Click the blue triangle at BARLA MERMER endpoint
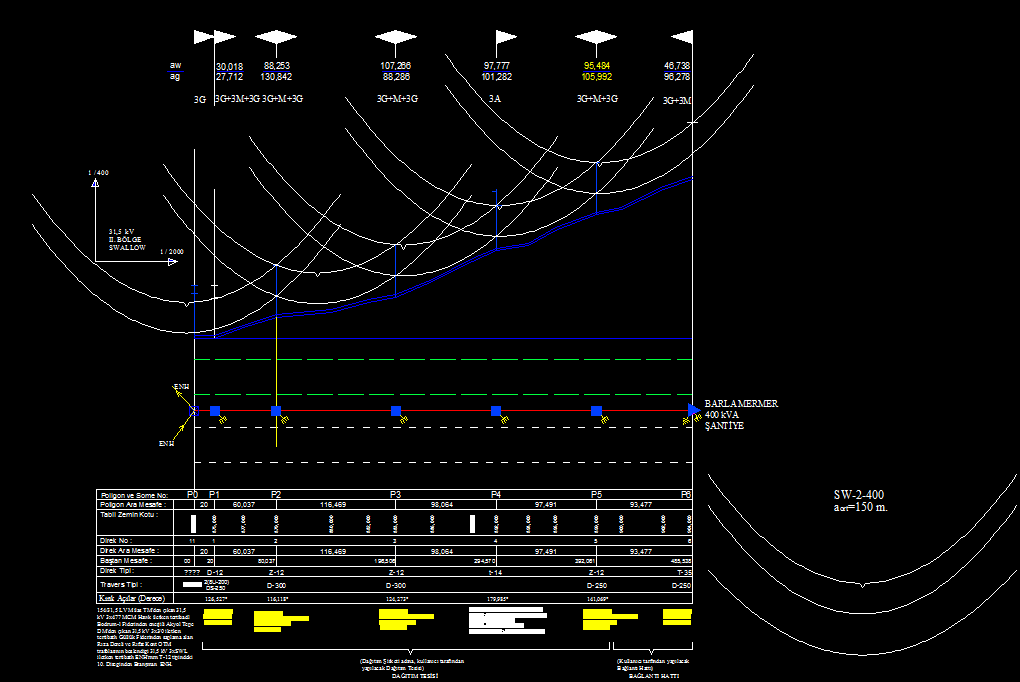Viewport: 1020px width, 682px height. [694, 410]
